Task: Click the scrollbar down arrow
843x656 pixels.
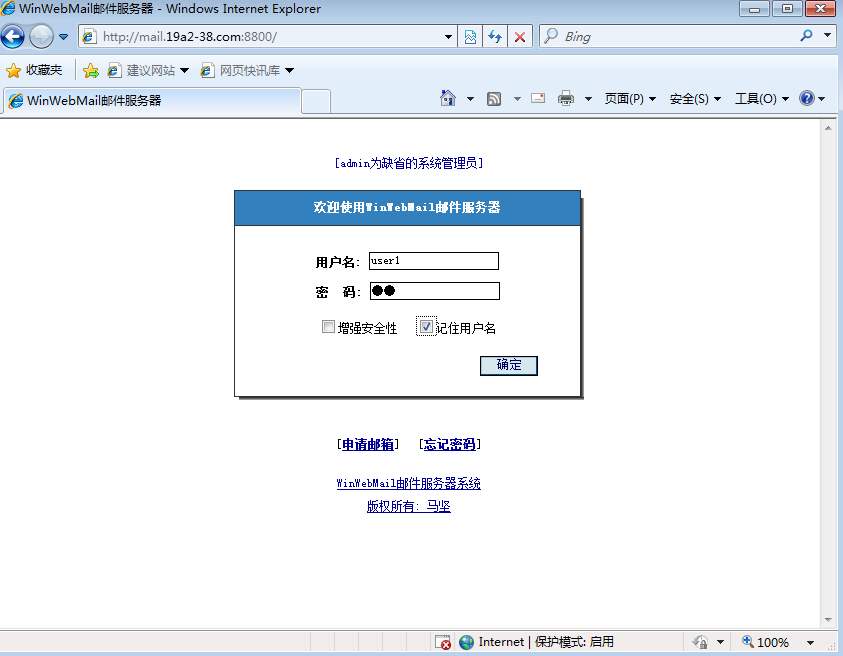Action: (828, 619)
